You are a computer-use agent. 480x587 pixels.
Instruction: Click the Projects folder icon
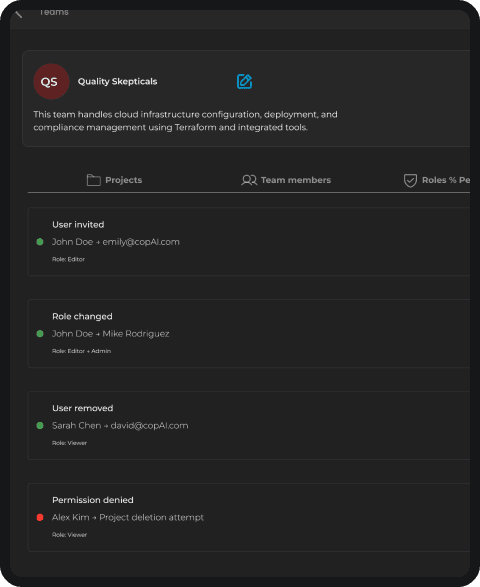click(94, 180)
